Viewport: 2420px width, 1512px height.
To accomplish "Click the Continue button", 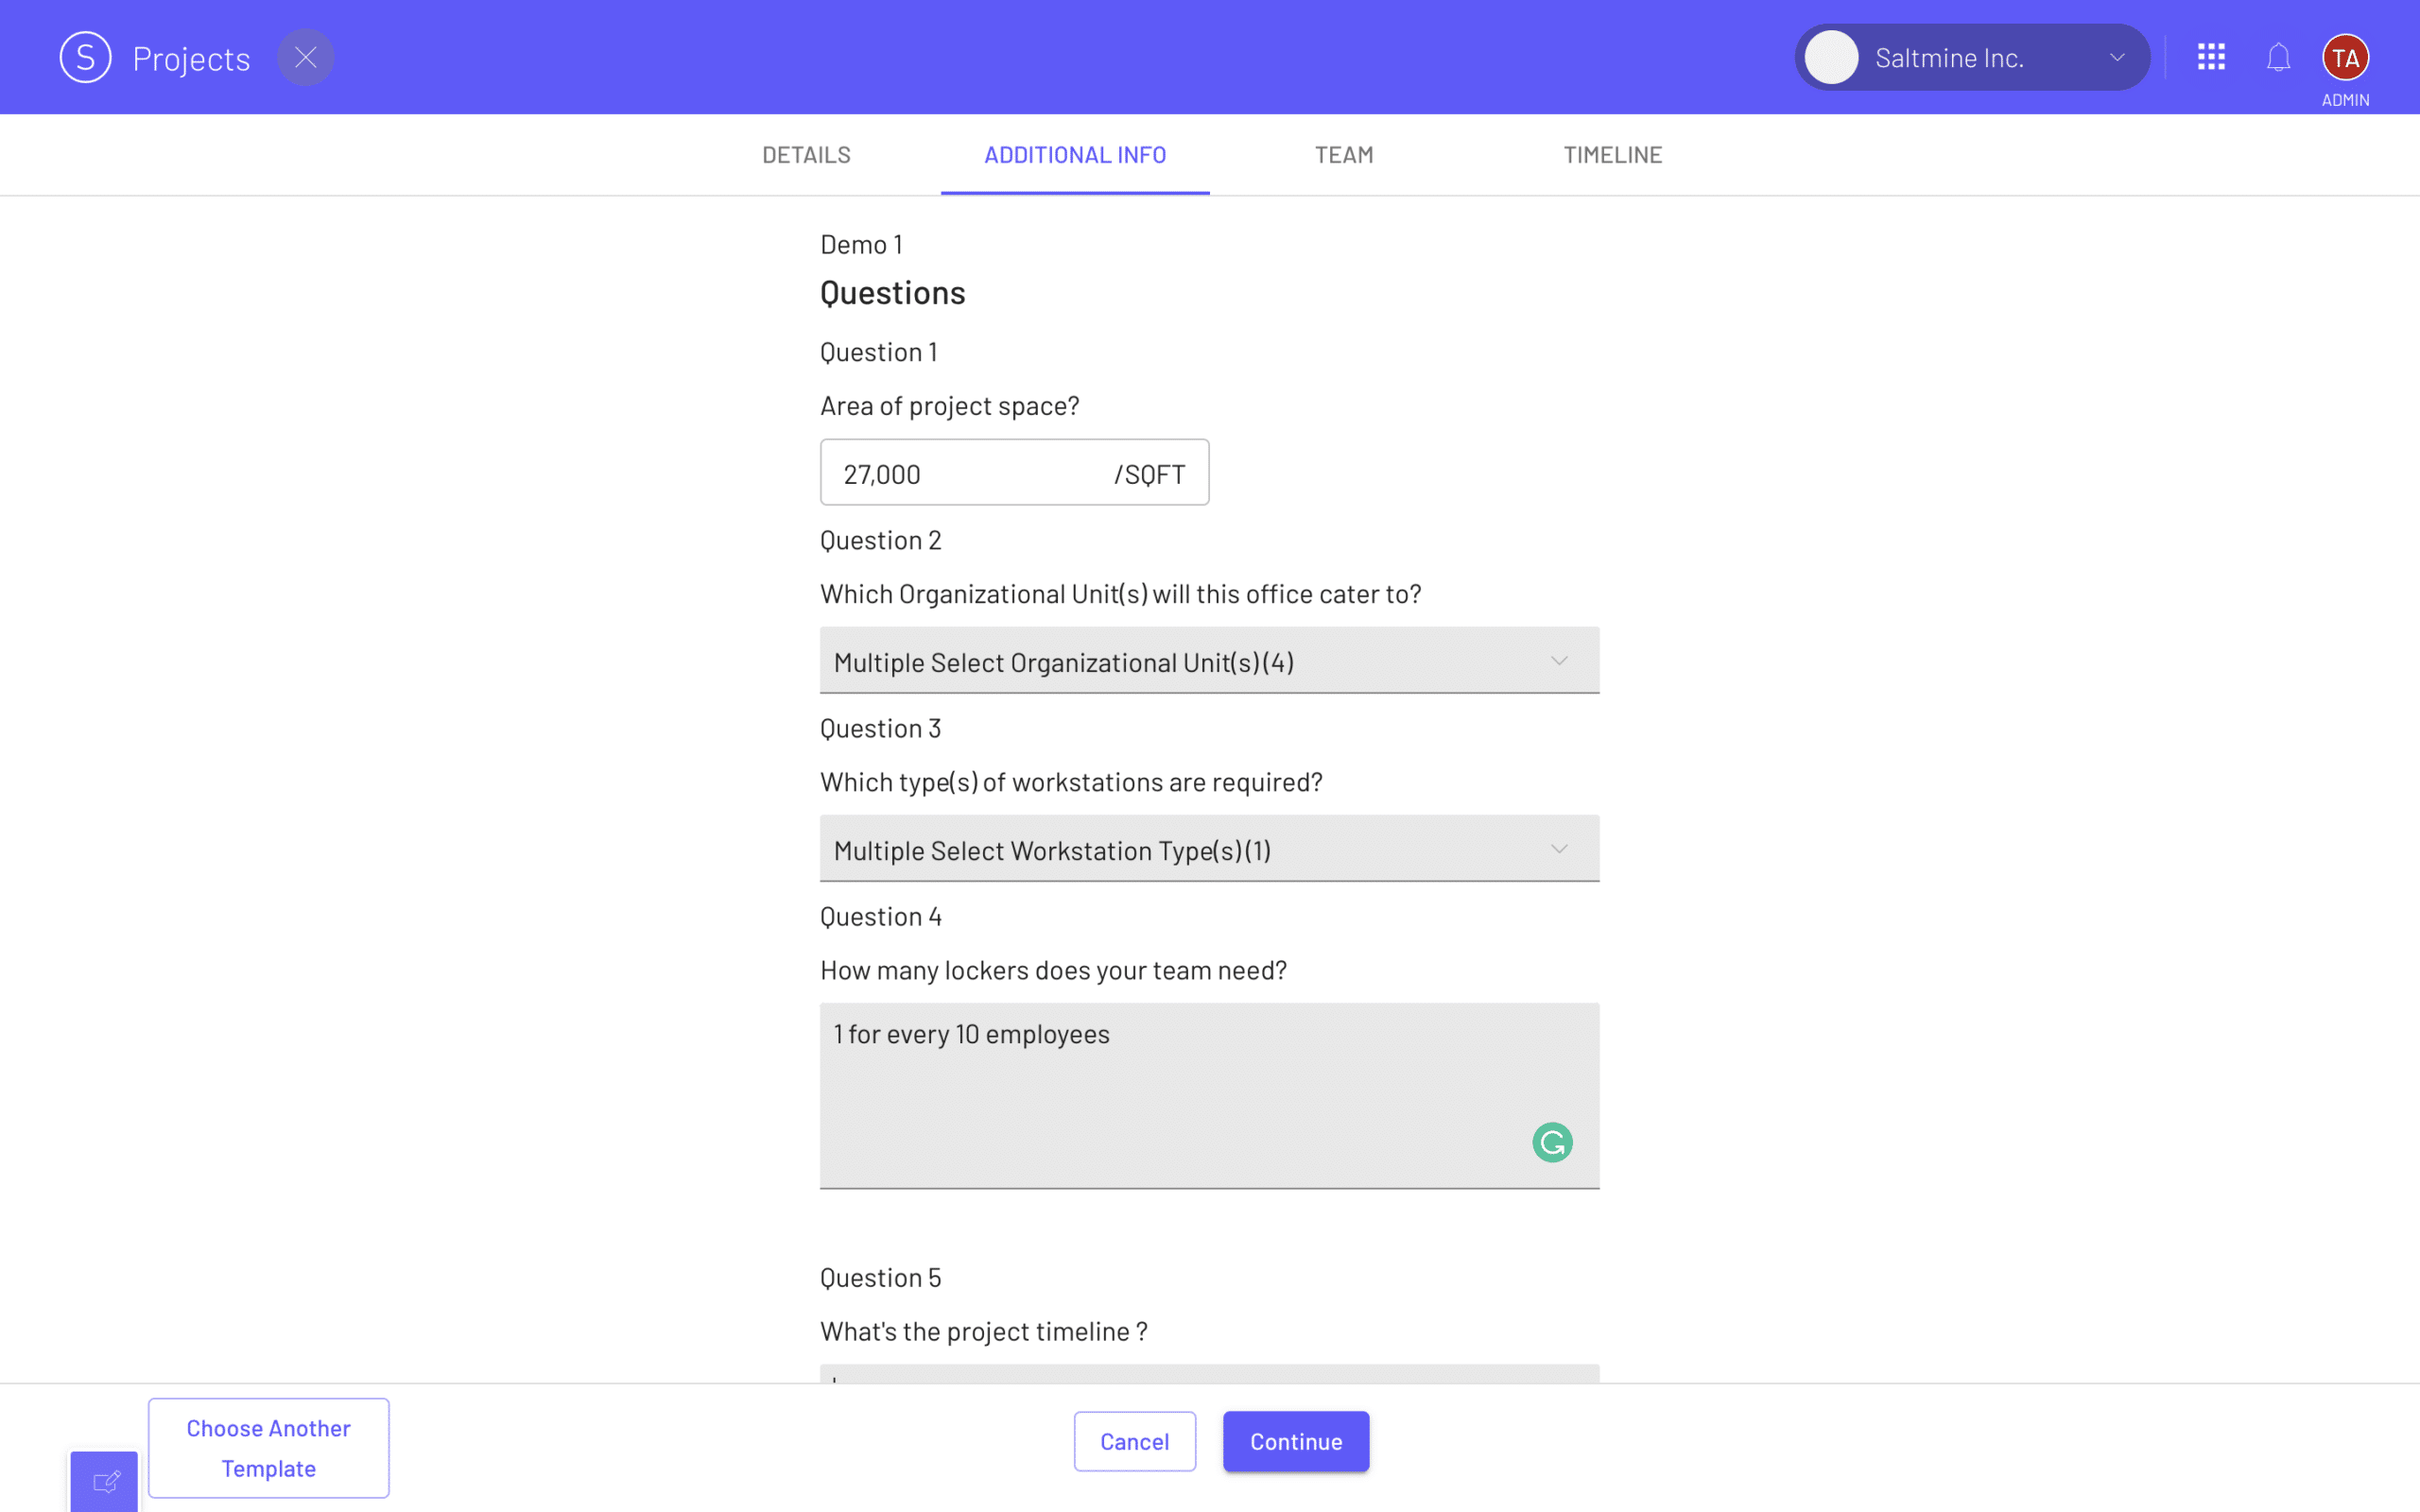I will (x=1296, y=1440).
